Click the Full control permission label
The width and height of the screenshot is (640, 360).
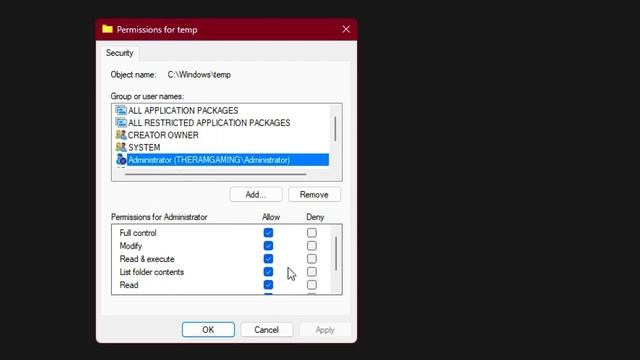[x=138, y=233]
